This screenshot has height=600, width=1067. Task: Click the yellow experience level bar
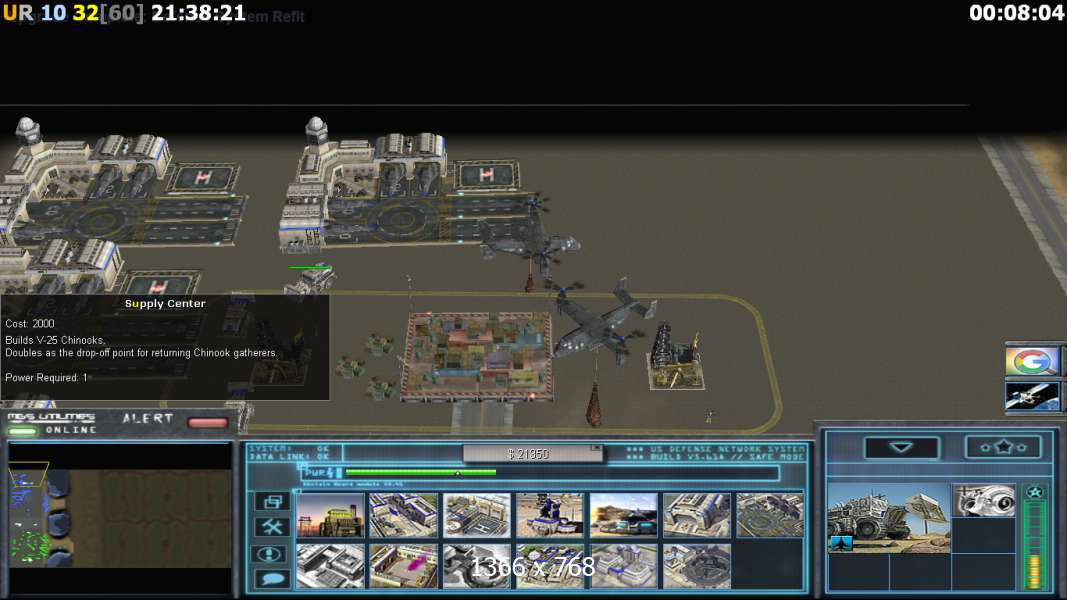tap(1034, 572)
